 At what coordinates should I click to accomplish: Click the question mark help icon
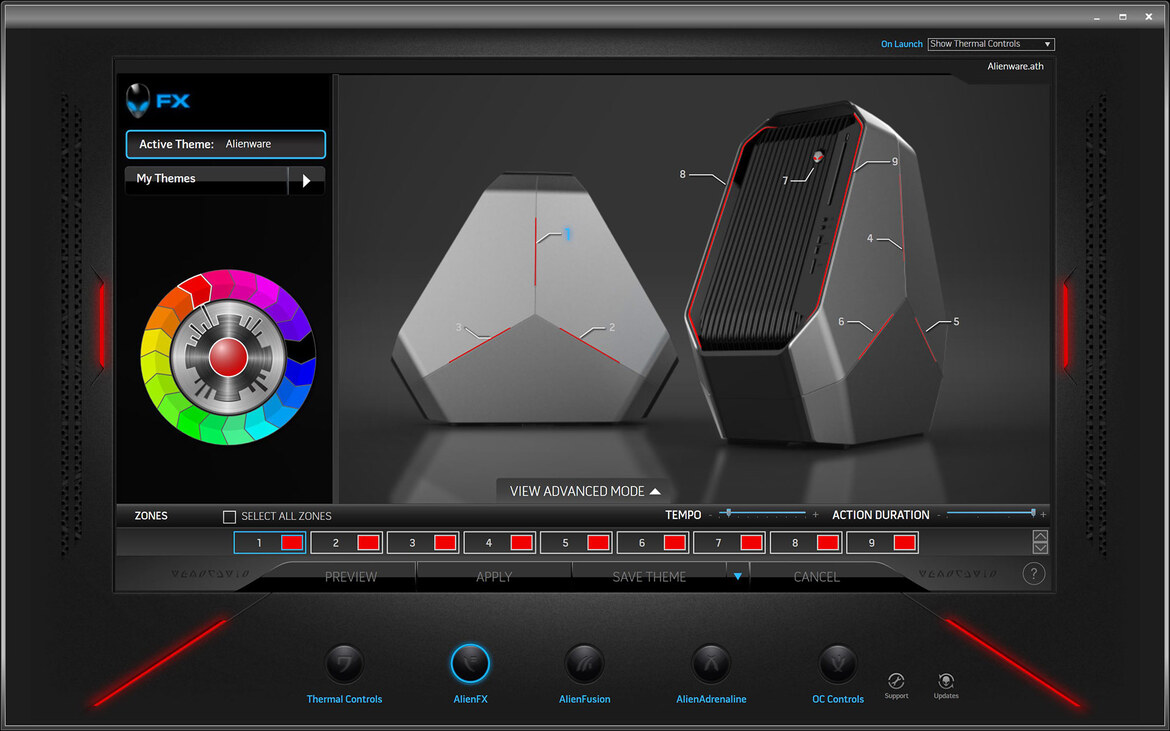(1033, 574)
